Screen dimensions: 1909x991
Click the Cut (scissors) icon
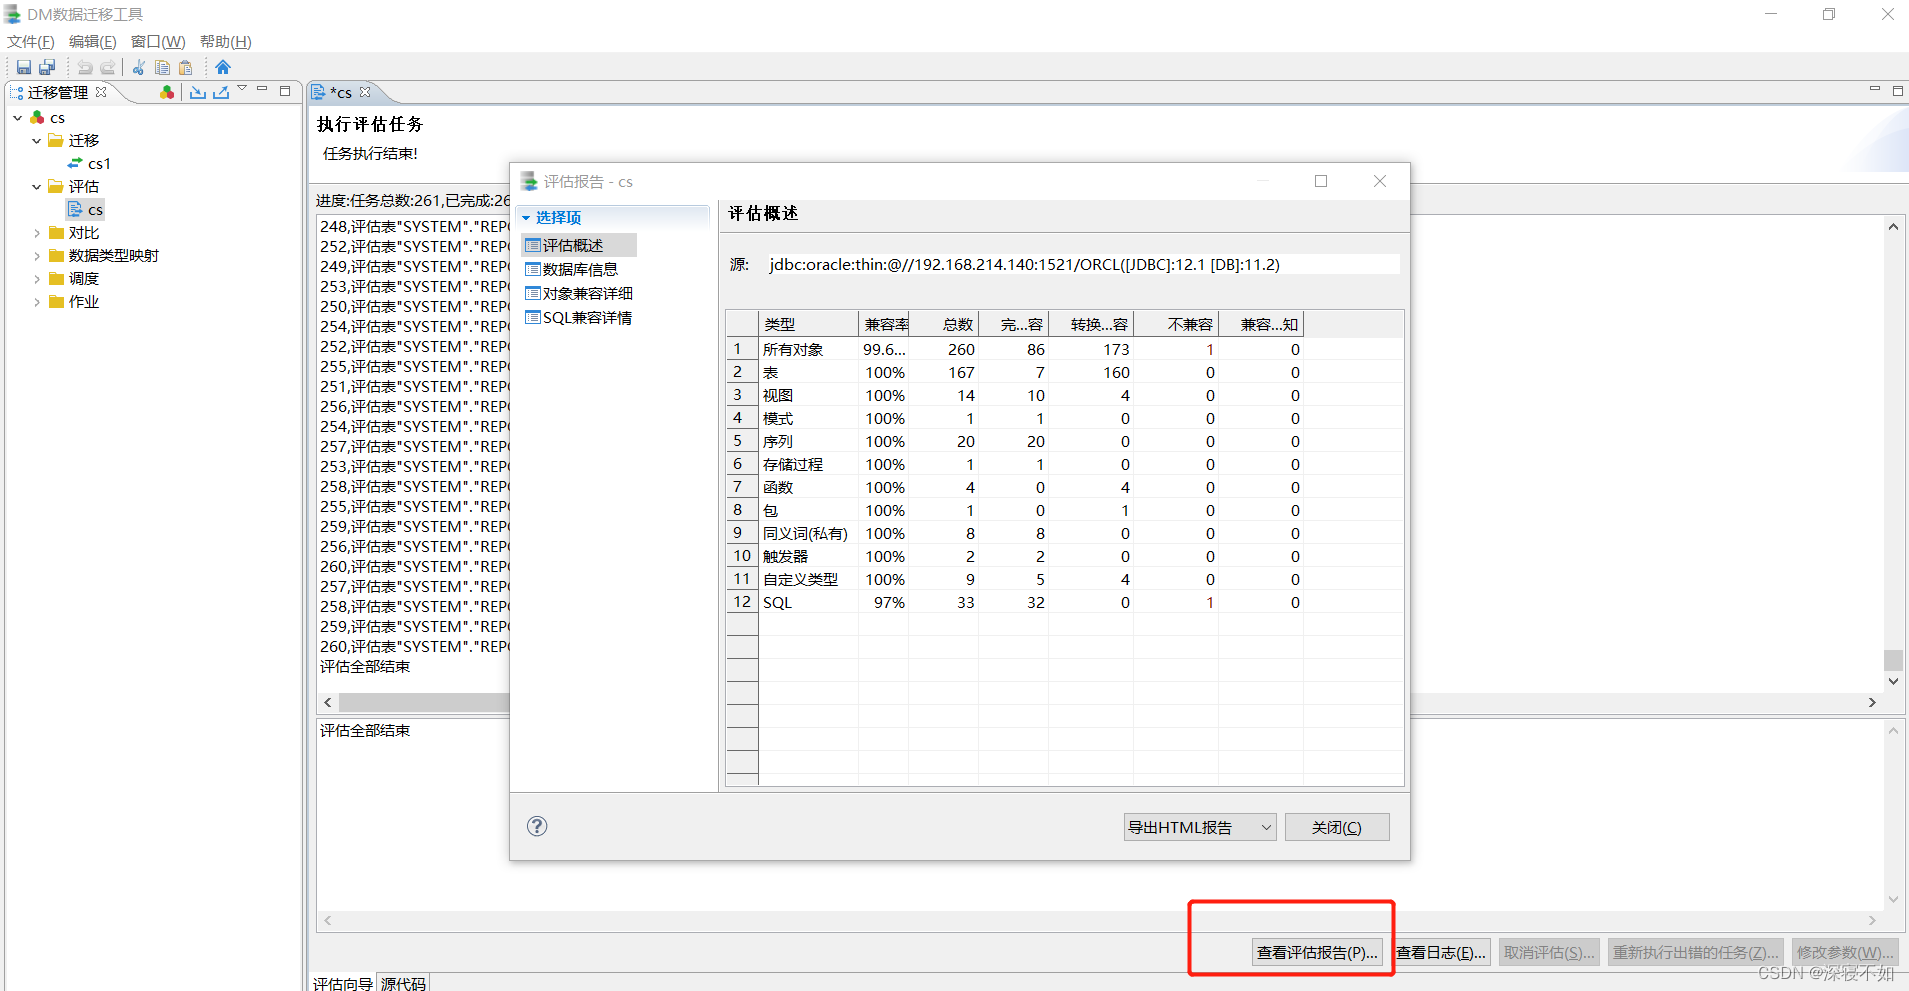click(138, 67)
